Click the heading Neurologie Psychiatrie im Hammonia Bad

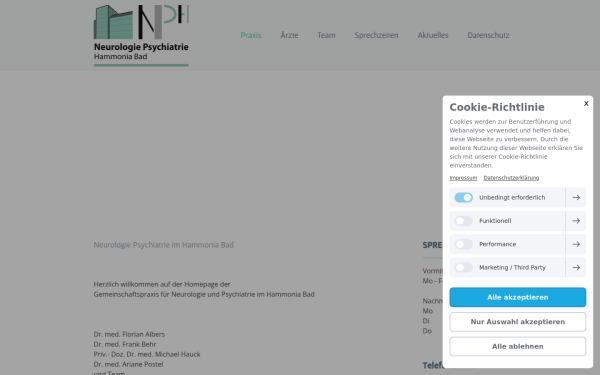point(163,245)
